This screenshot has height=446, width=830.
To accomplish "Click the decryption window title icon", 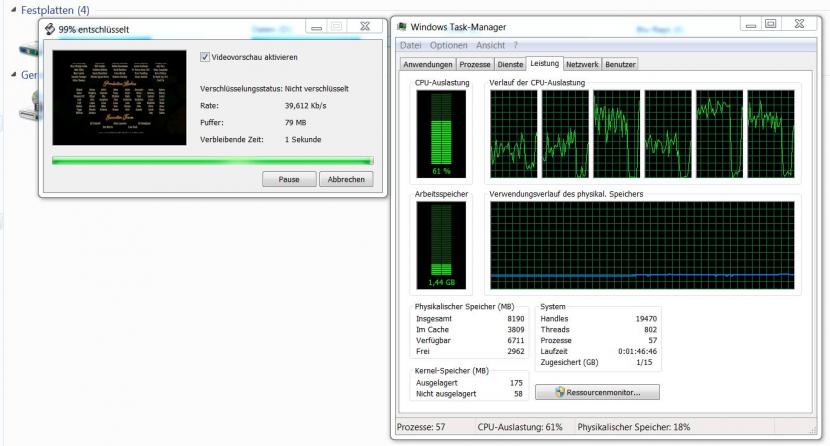I will 50,29.
